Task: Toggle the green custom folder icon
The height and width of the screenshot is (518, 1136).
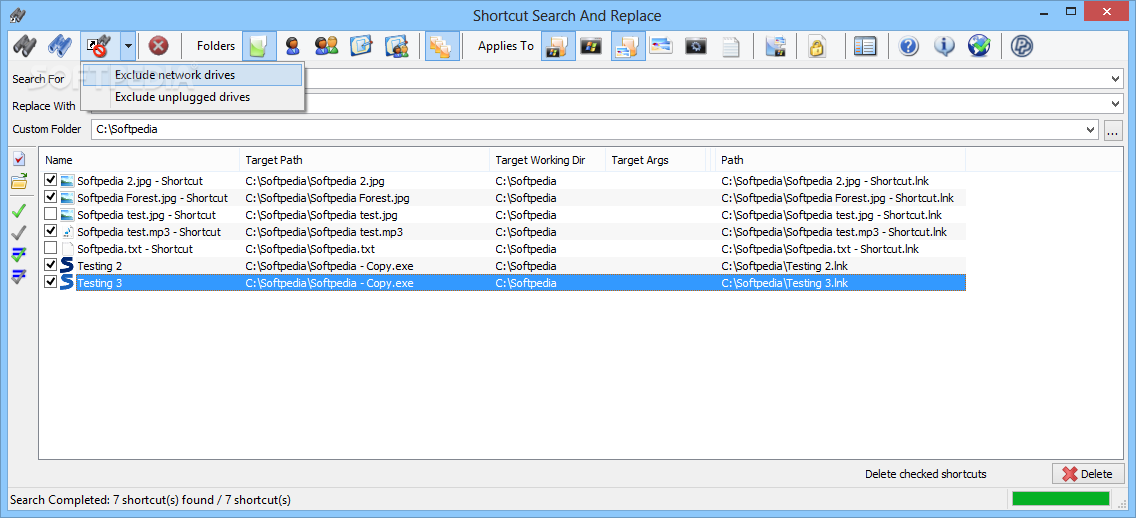Action: point(259,46)
